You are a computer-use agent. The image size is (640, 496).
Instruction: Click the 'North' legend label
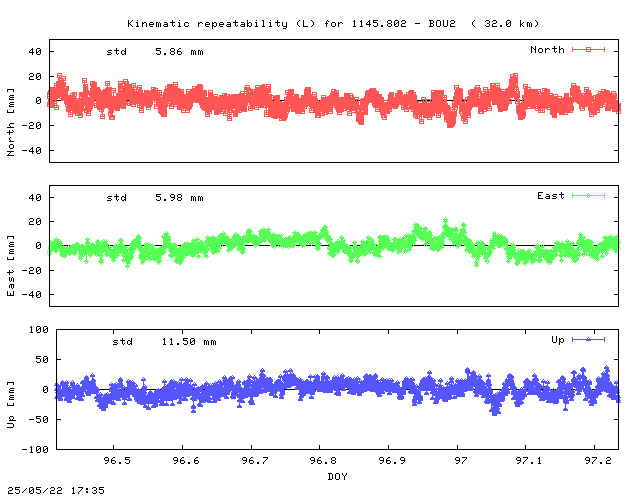[547, 49]
